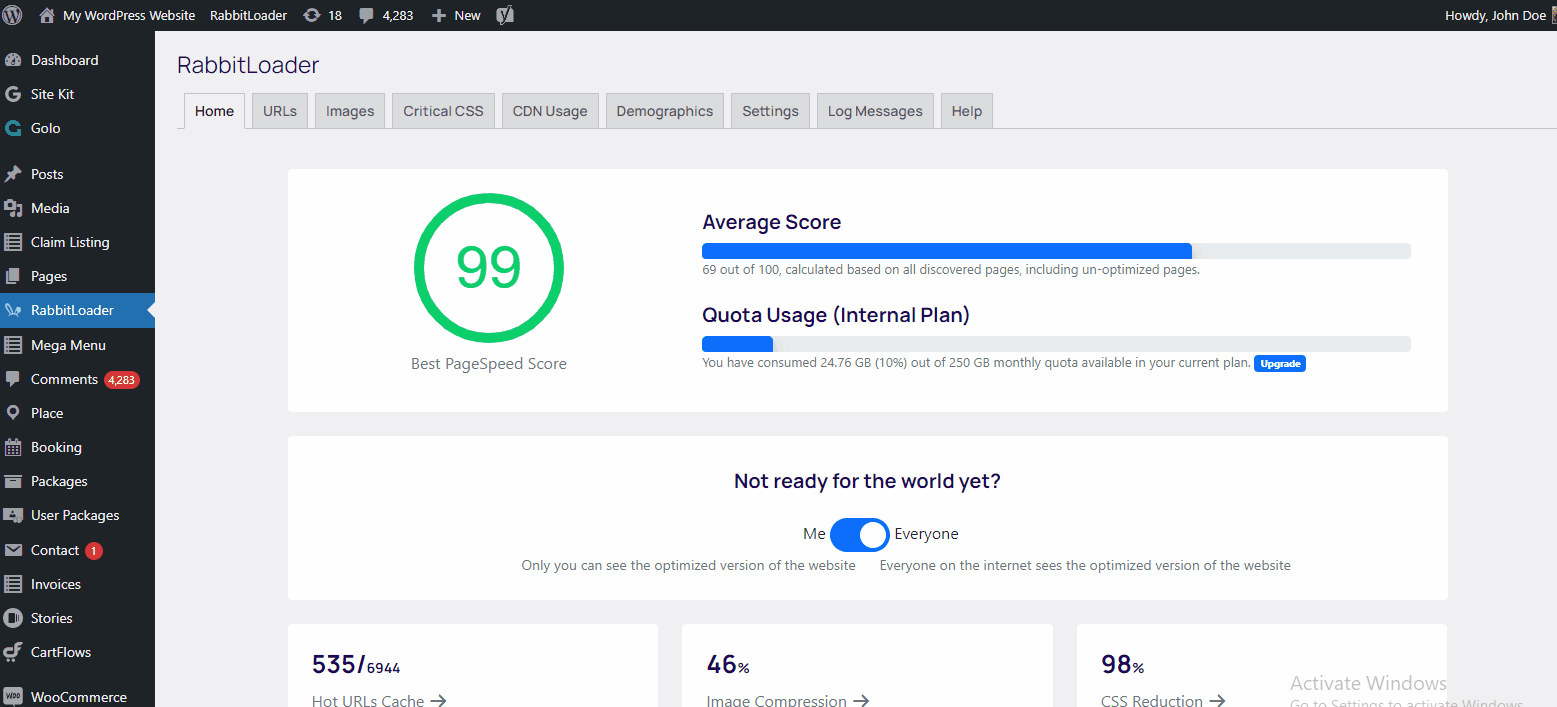Click the RabbitLoader sidebar icon
The height and width of the screenshot is (707, 1557).
click(x=13, y=310)
